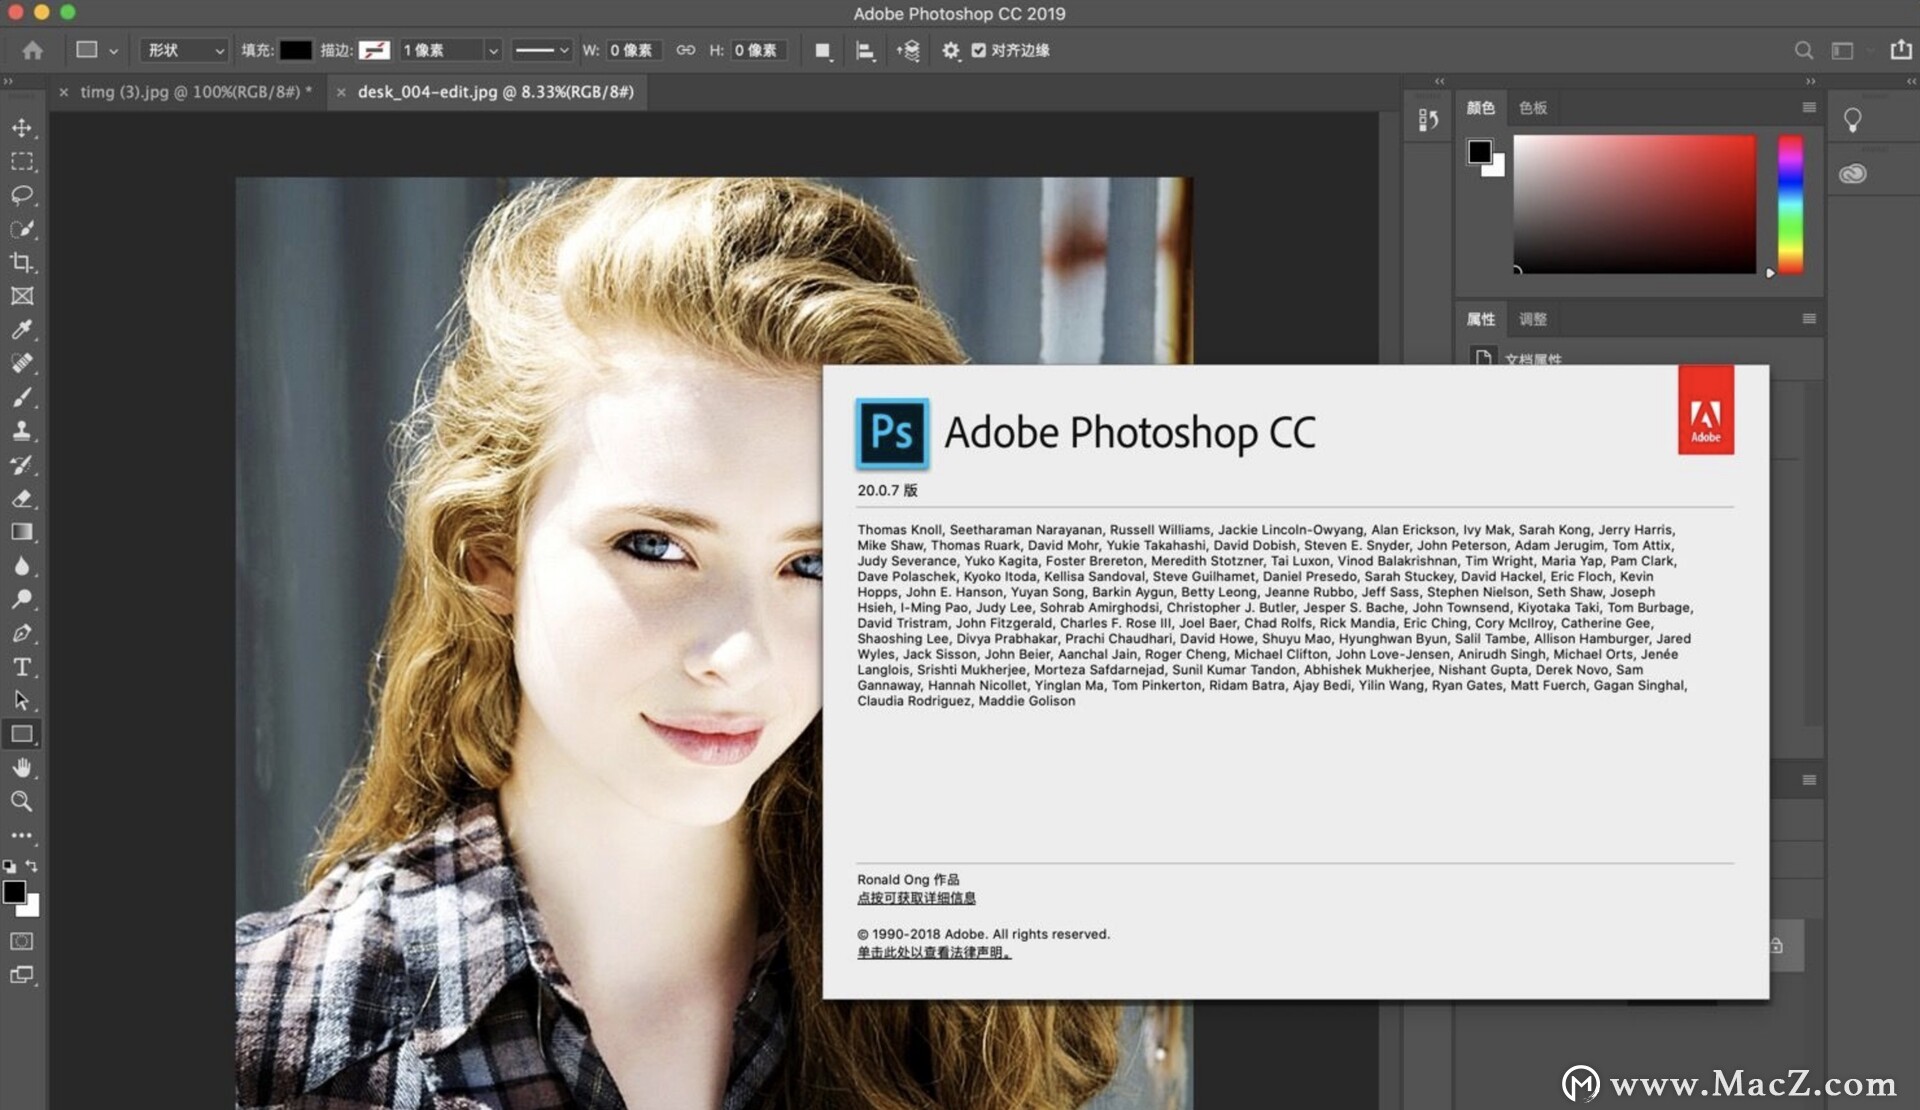This screenshot has height=1110, width=1920.
Task: Enable the 对齐边缘 checkbox
Action: (980, 50)
